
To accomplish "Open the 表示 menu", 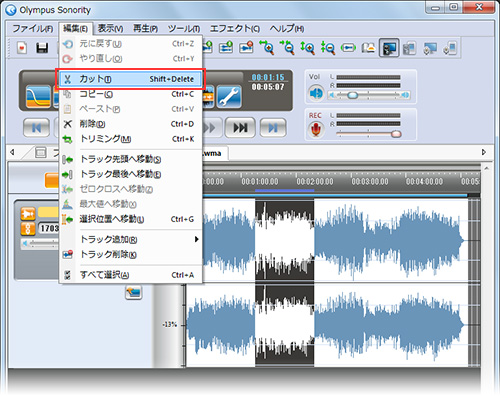I will tap(110, 29).
